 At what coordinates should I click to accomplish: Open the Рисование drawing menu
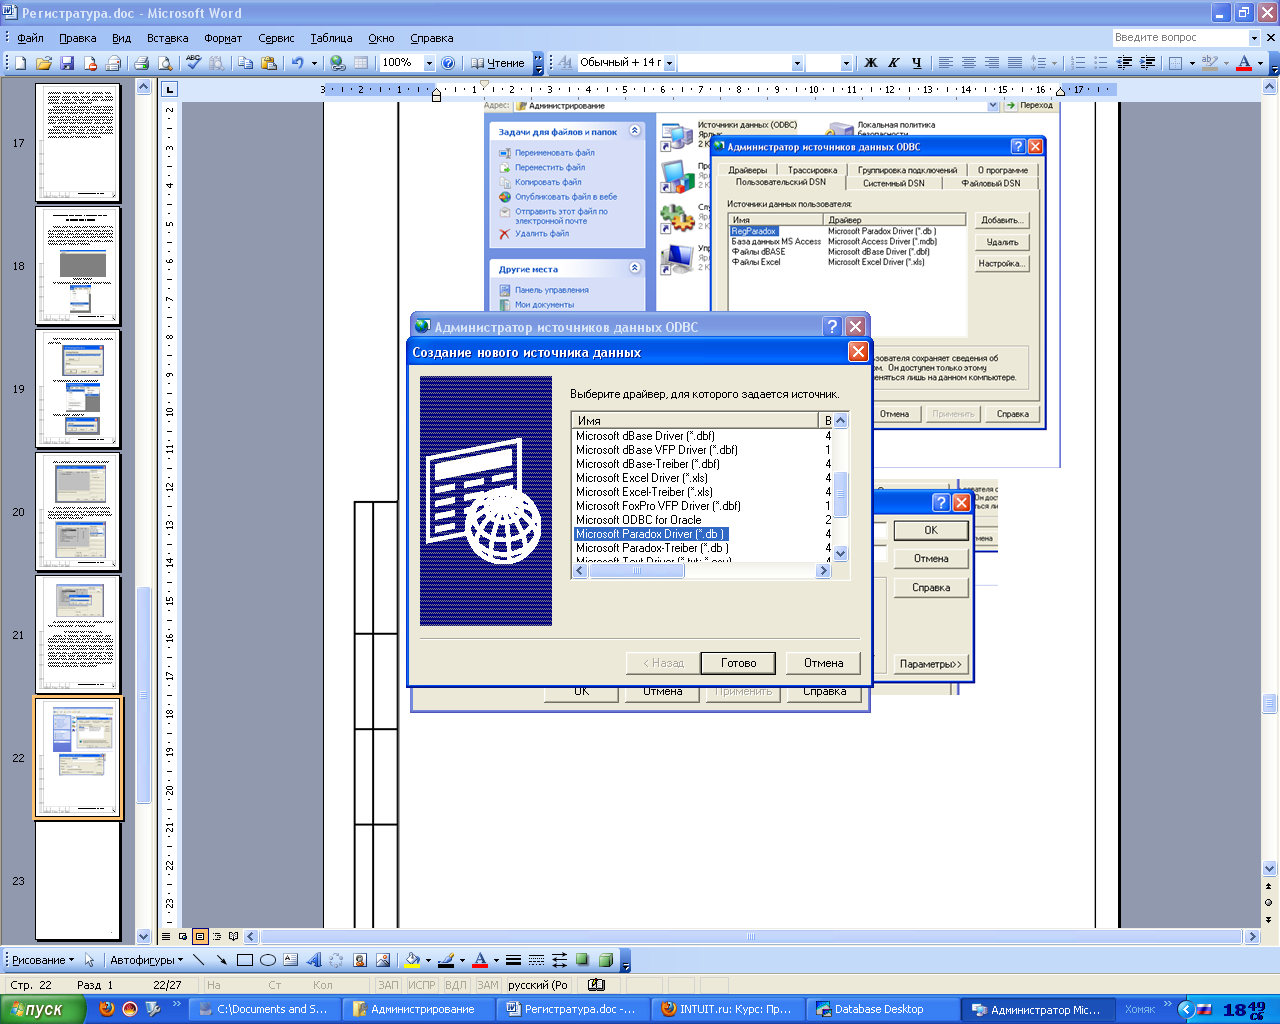pos(42,960)
